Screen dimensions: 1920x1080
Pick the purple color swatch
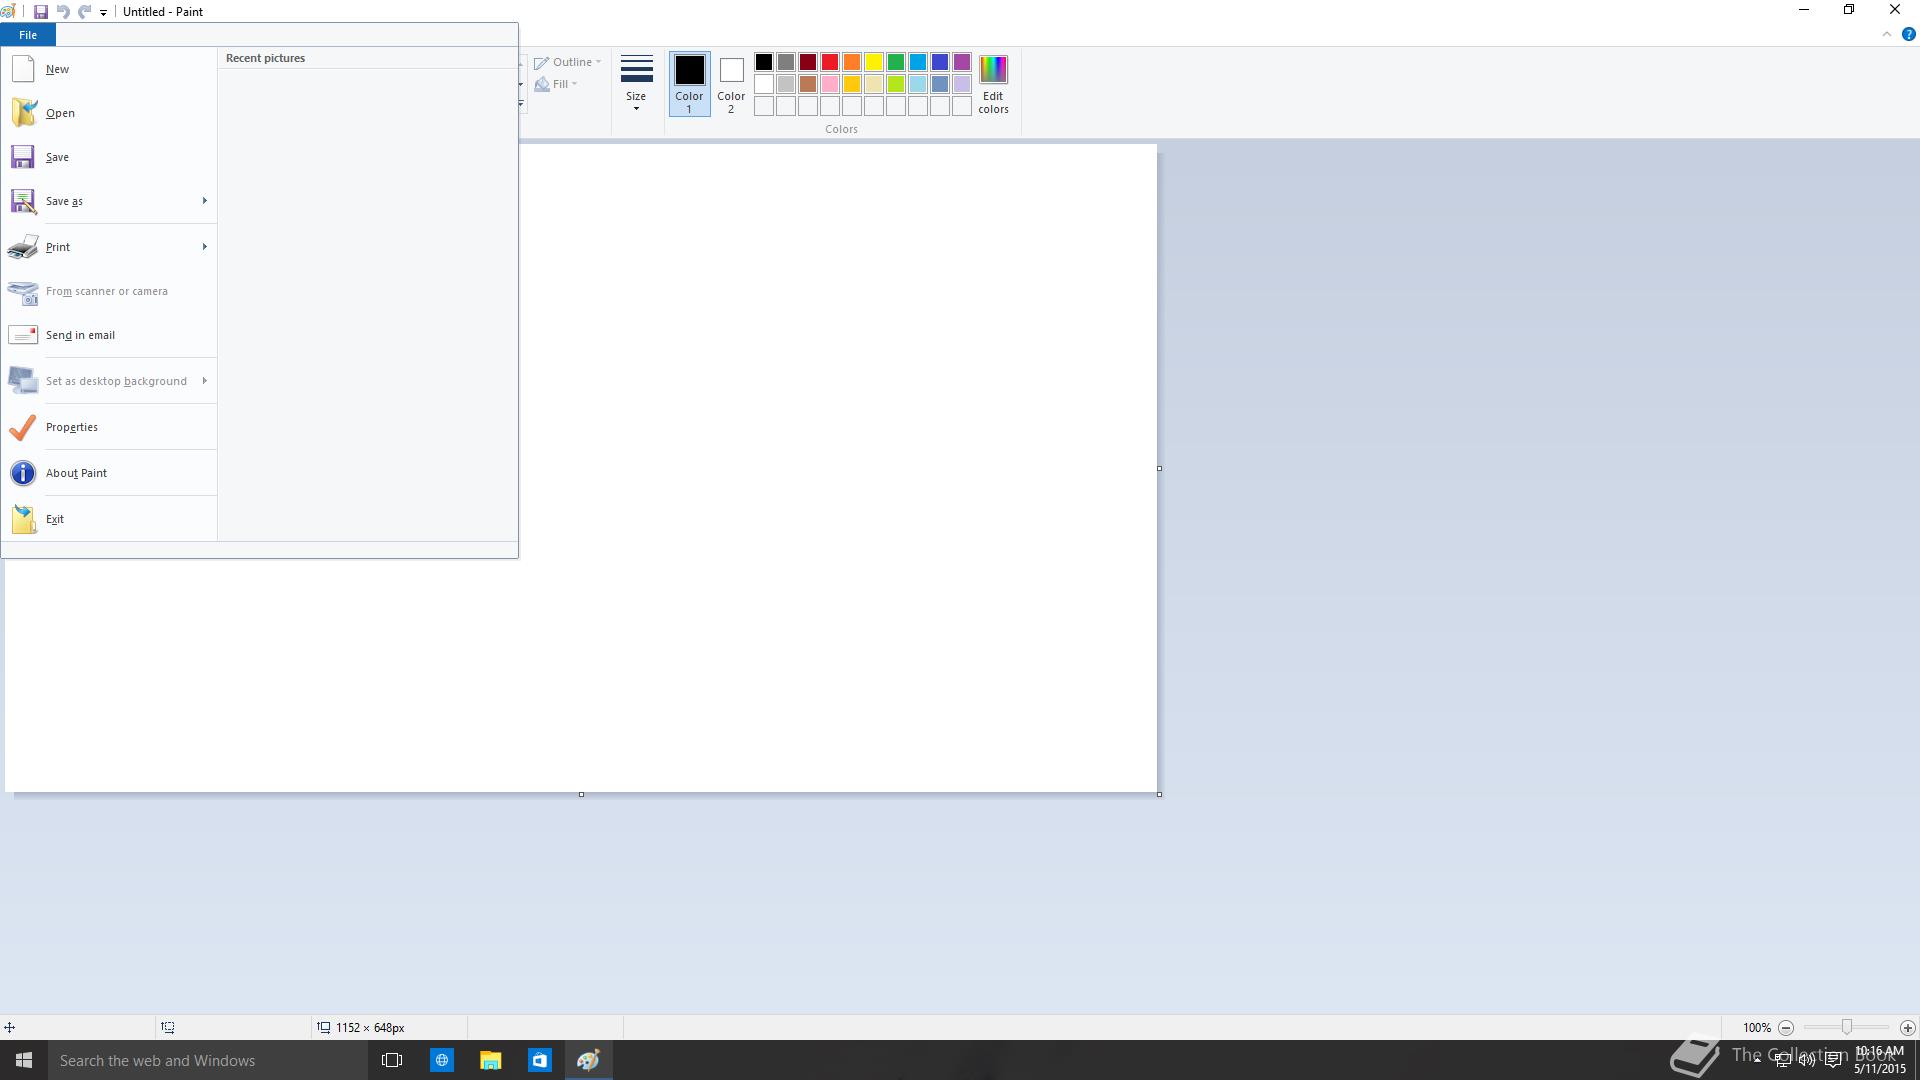click(962, 62)
